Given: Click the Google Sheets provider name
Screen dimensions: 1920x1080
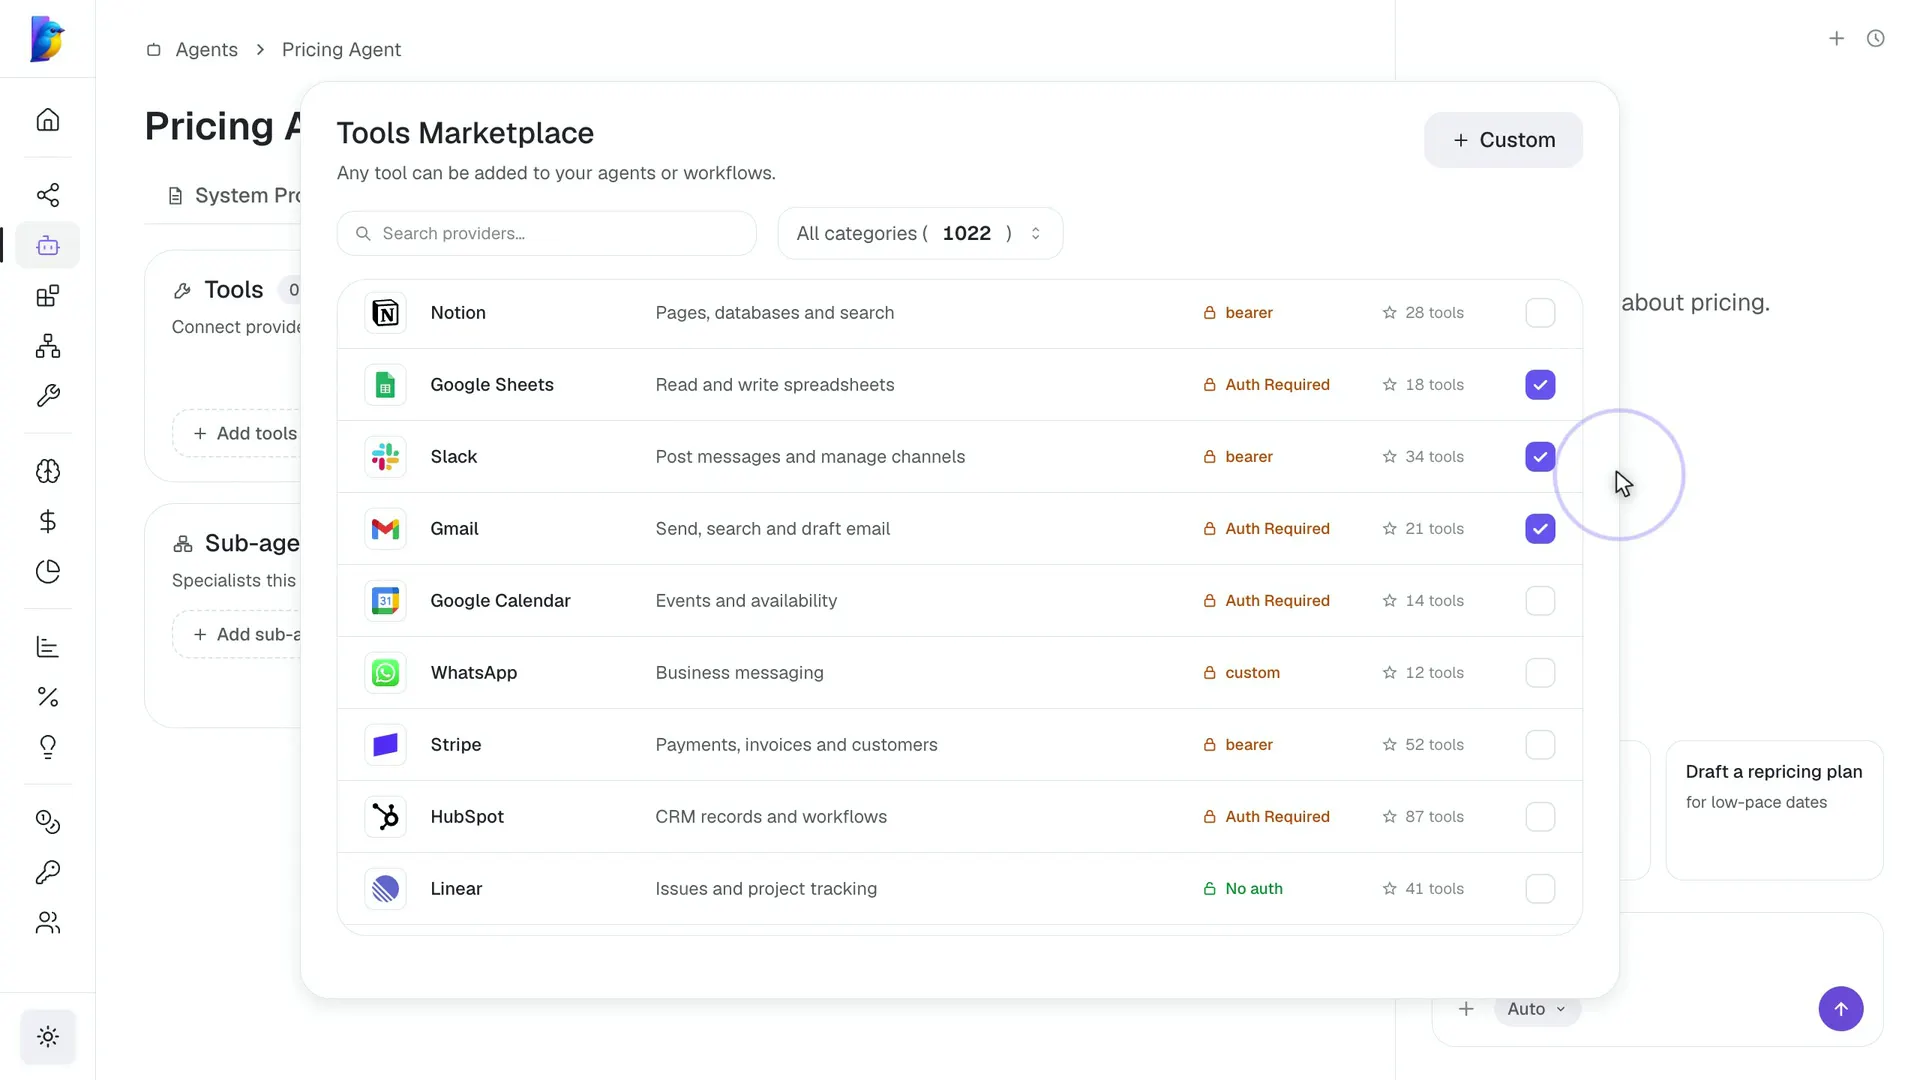Looking at the screenshot, I should click(x=492, y=385).
